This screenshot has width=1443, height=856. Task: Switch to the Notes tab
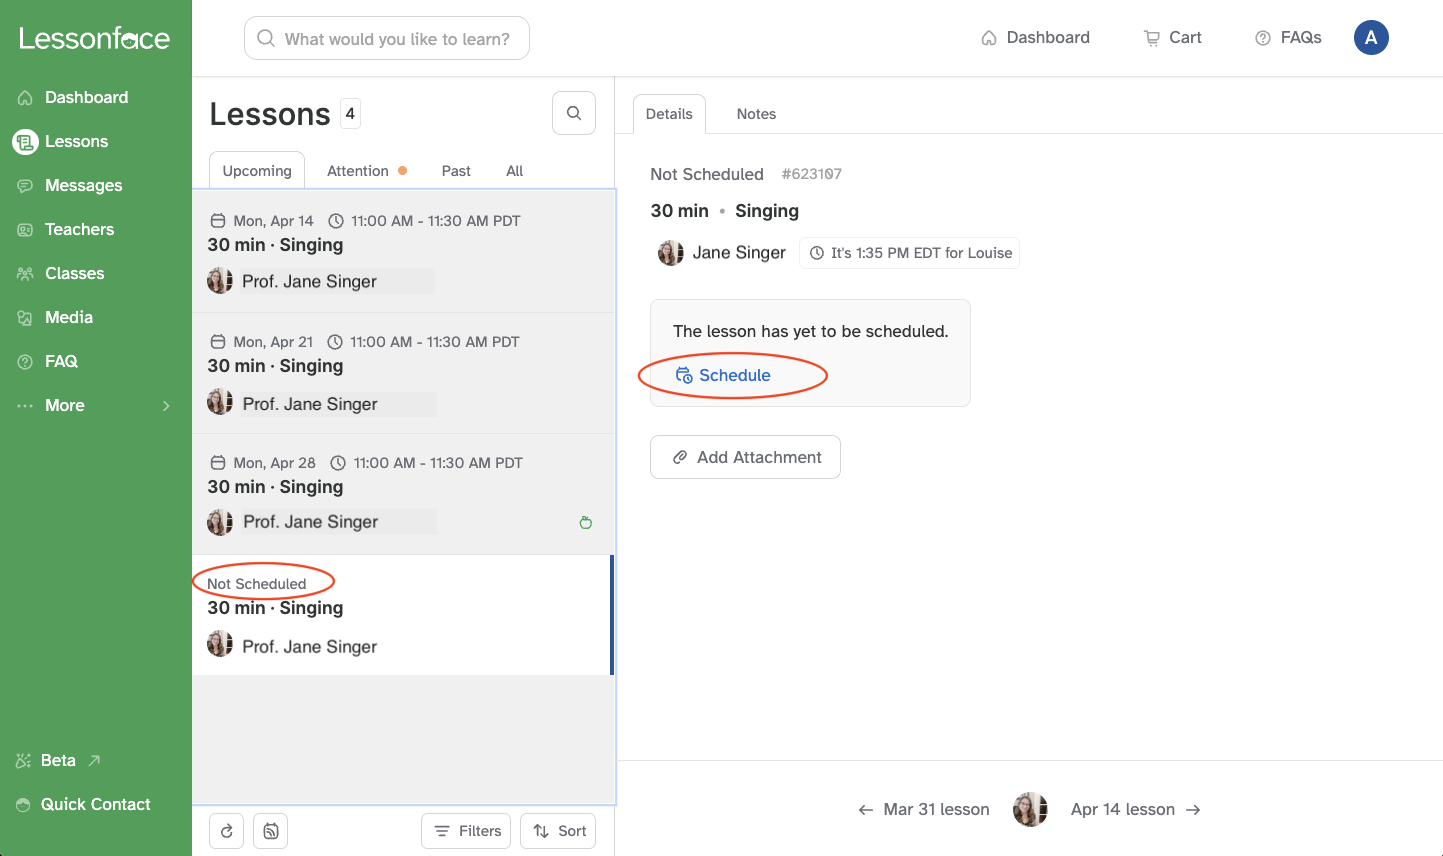click(x=756, y=114)
